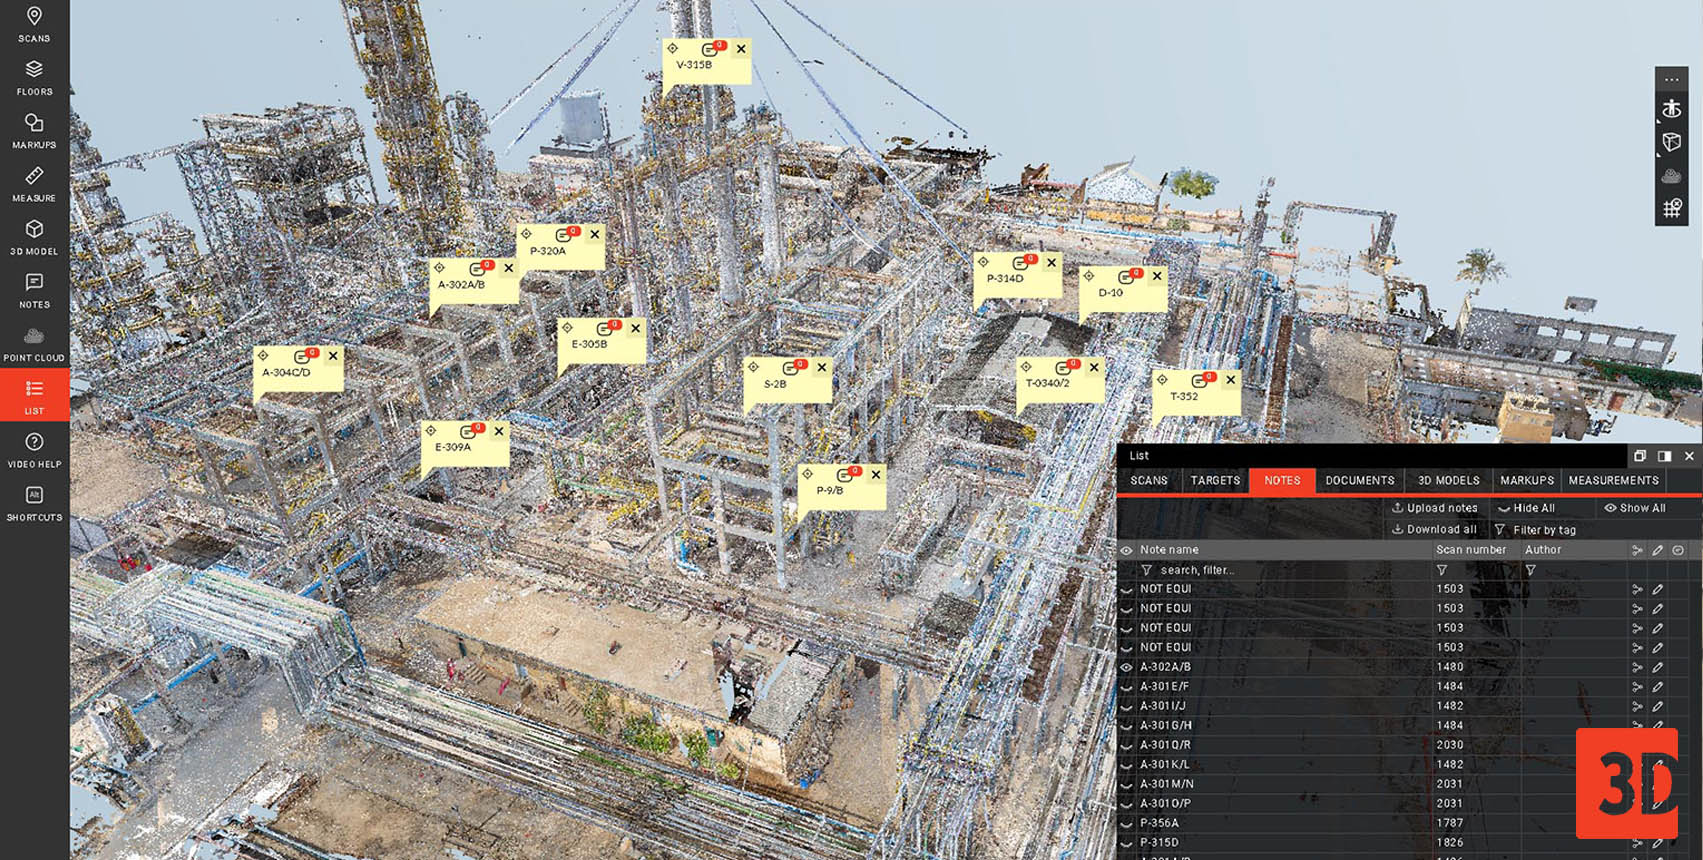This screenshot has width=1703, height=860.
Task: Switch to the Scans tab in the List panel
Action: (1149, 481)
